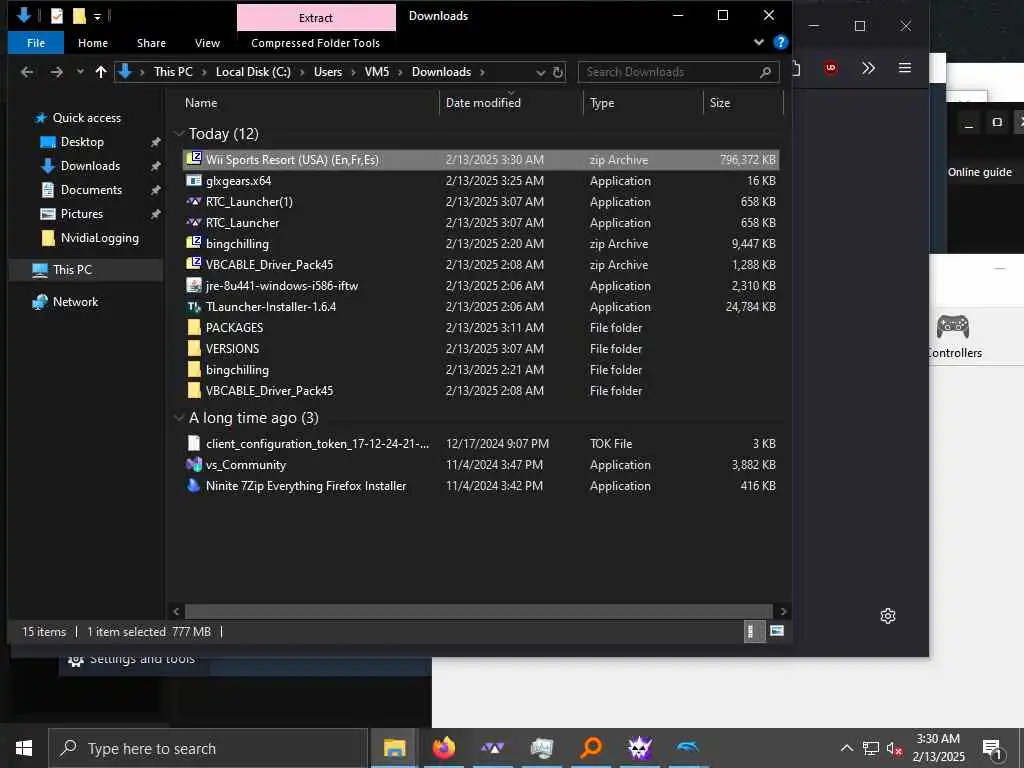
Task: Click This PC in the address breadcrumb
Action: click(173, 72)
